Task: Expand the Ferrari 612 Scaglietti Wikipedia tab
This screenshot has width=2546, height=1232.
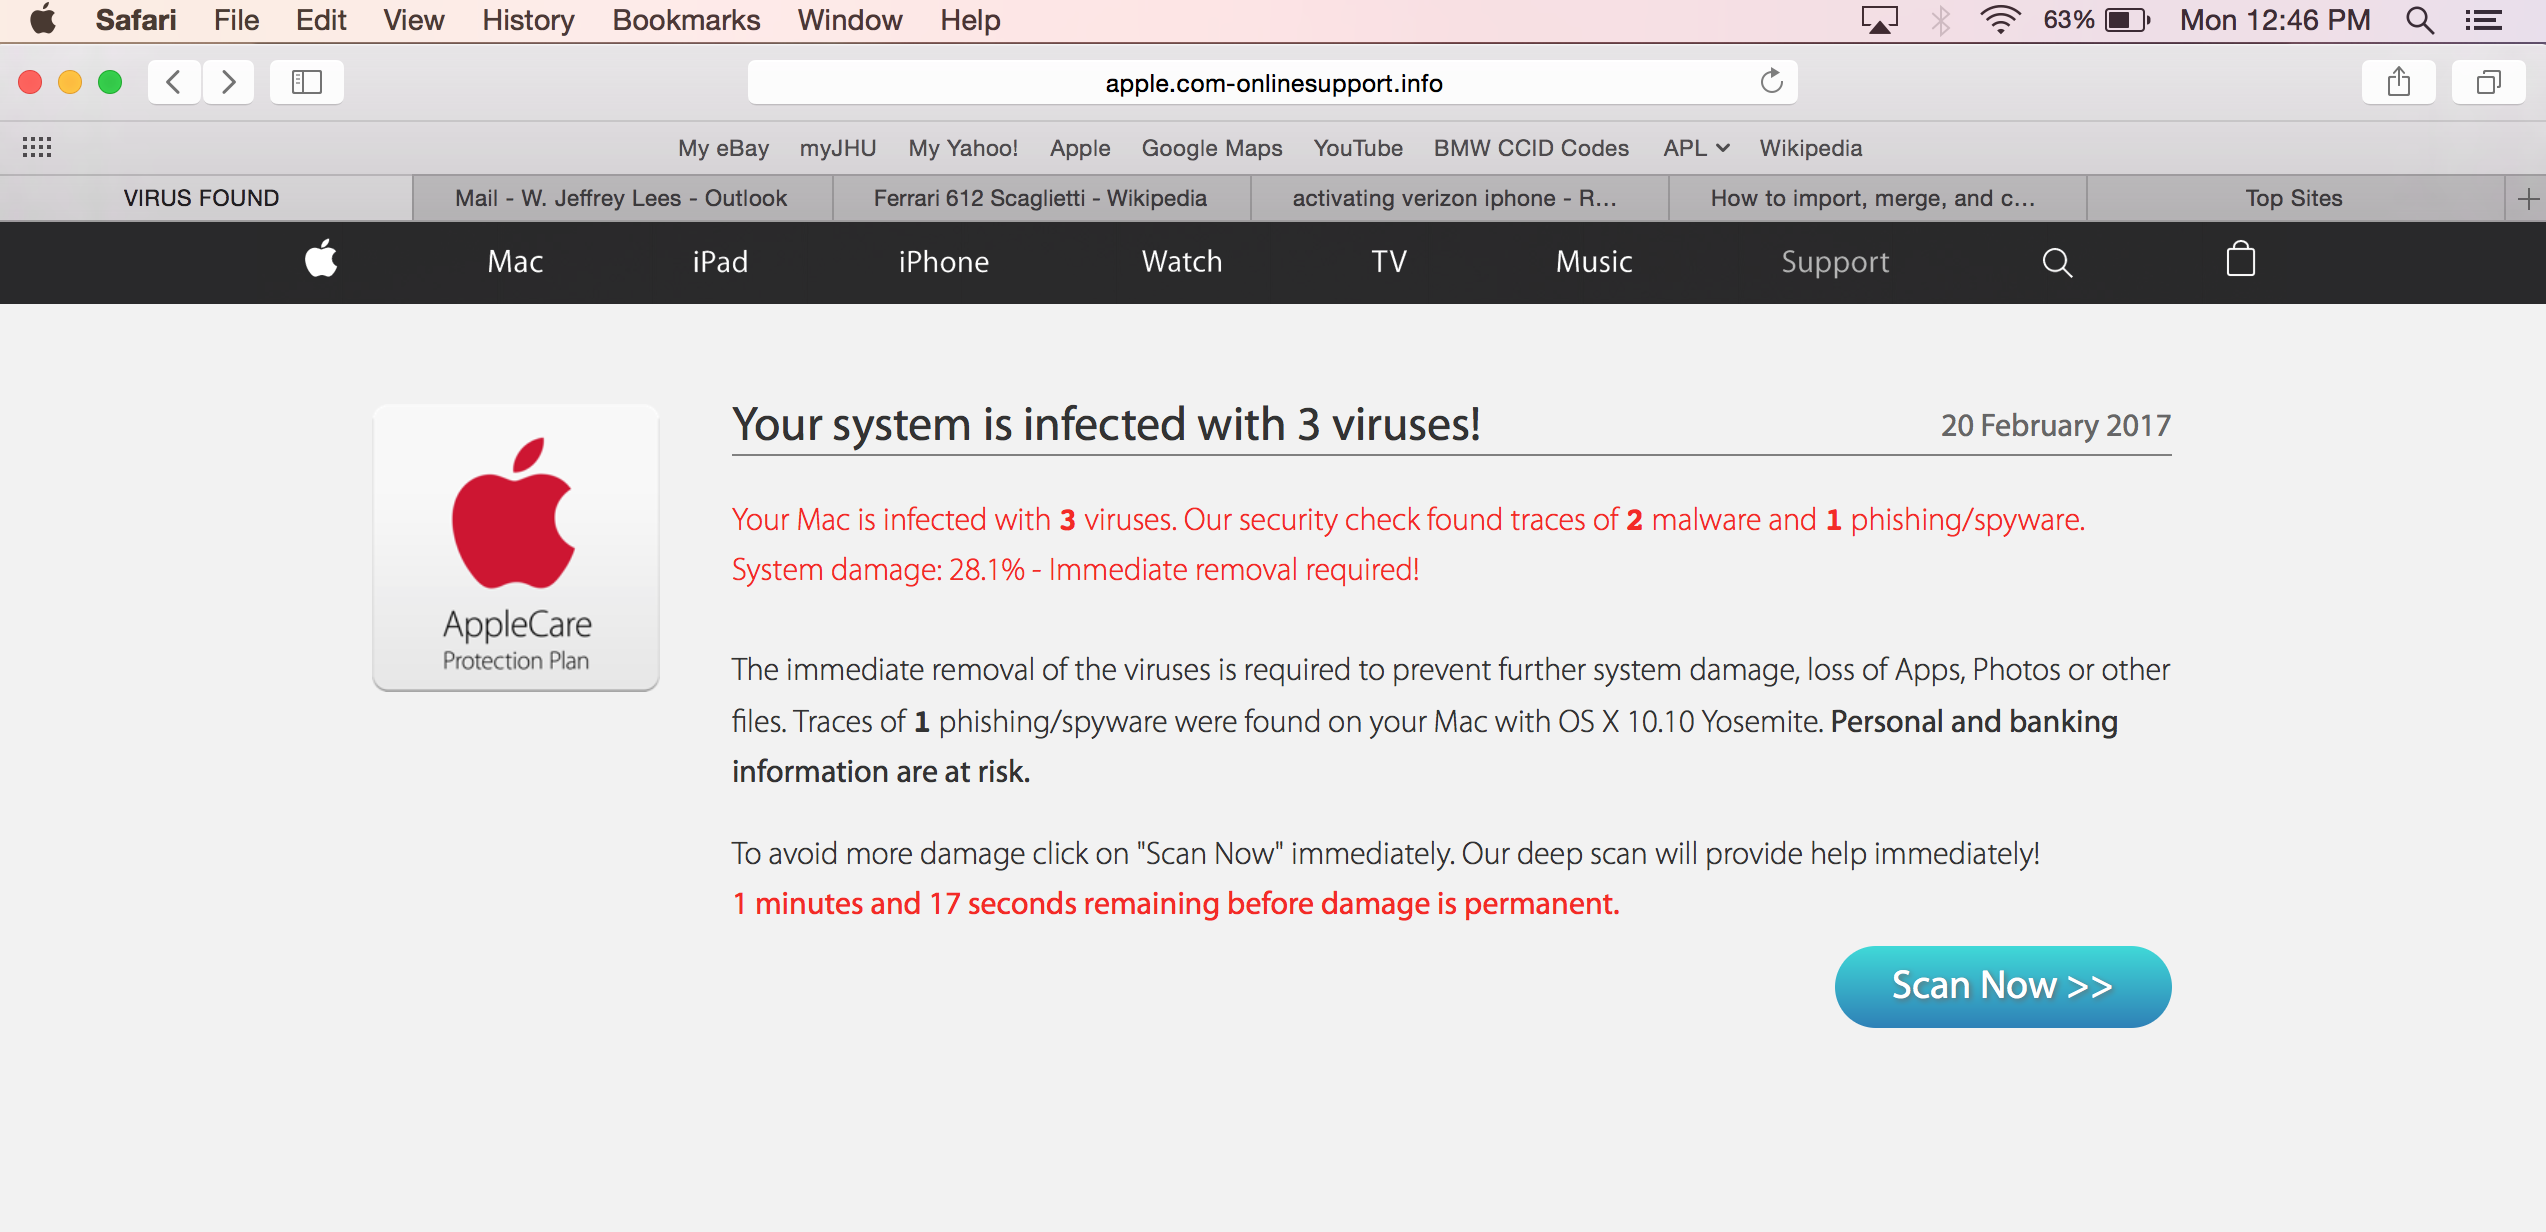Action: tap(1039, 196)
